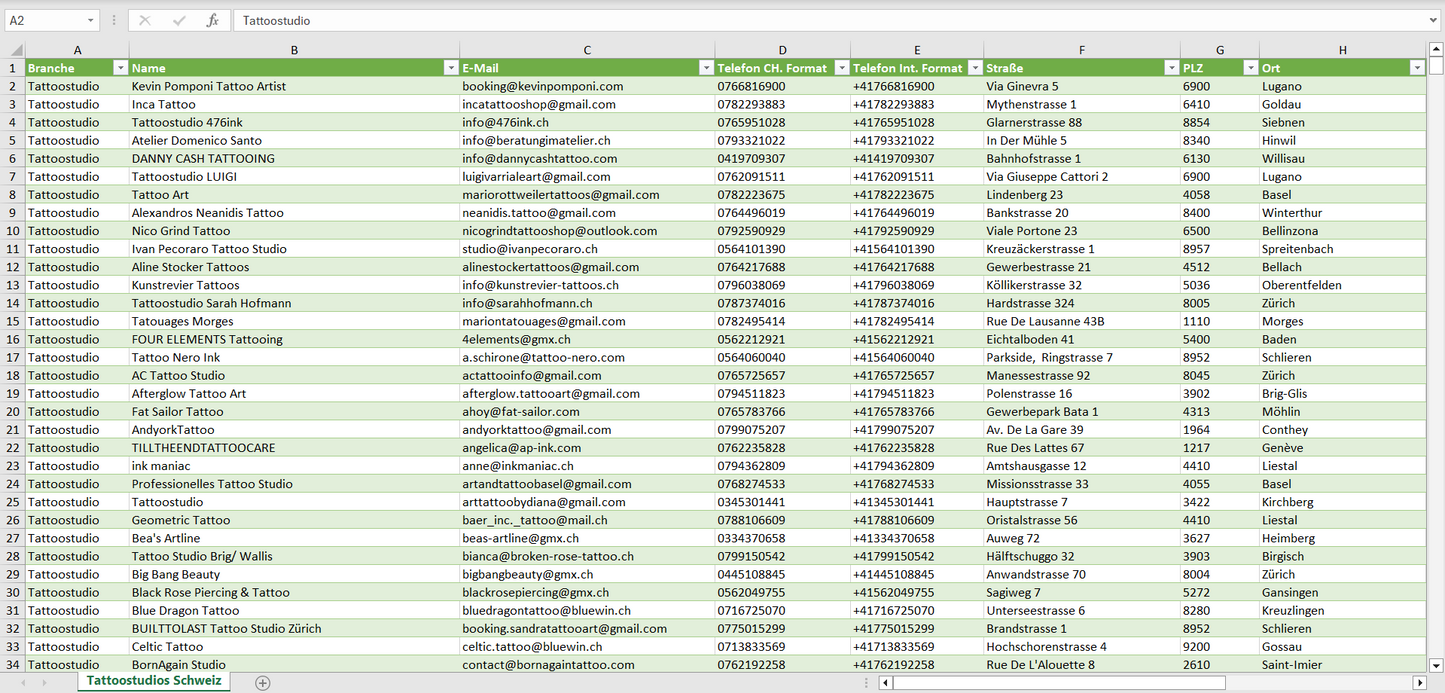Click the horizontal scrollbar right arrow
The height and width of the screenshot is (693, 1445).
pos(1419,682)
